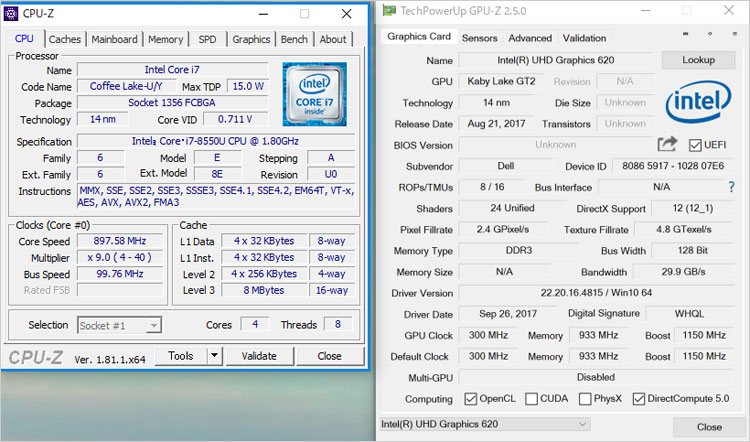This screenshot has width=750, height=442.
Task: Switch to the Sensors tab in GPU-Z
Action: [480, 38]
